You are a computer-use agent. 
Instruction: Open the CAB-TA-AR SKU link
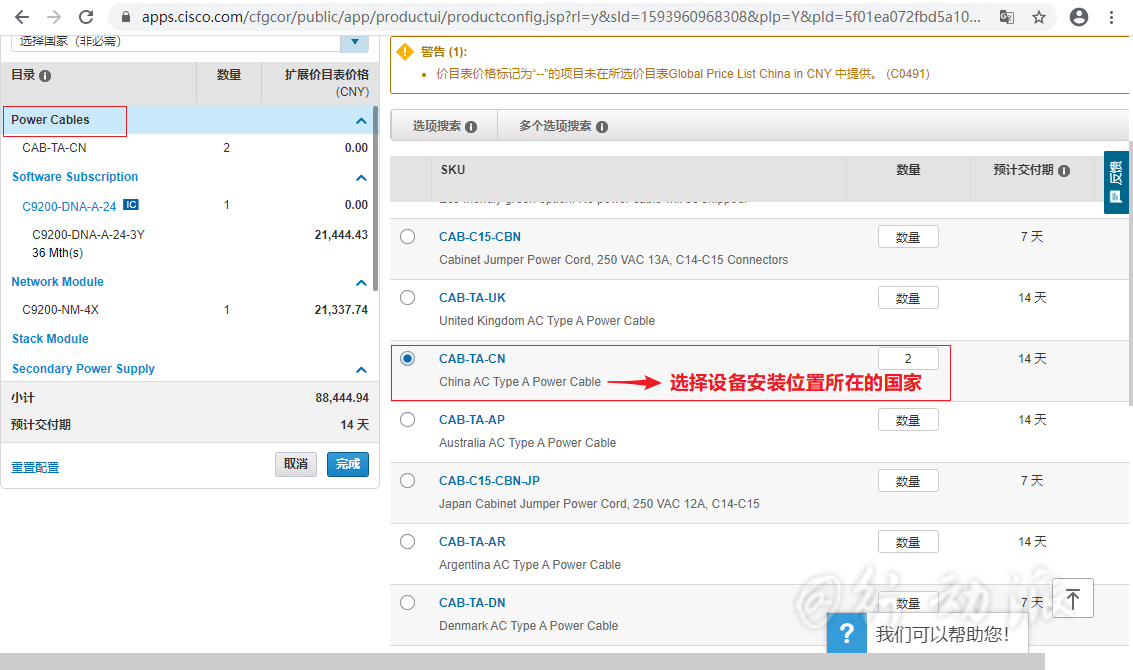click(473, 542)
